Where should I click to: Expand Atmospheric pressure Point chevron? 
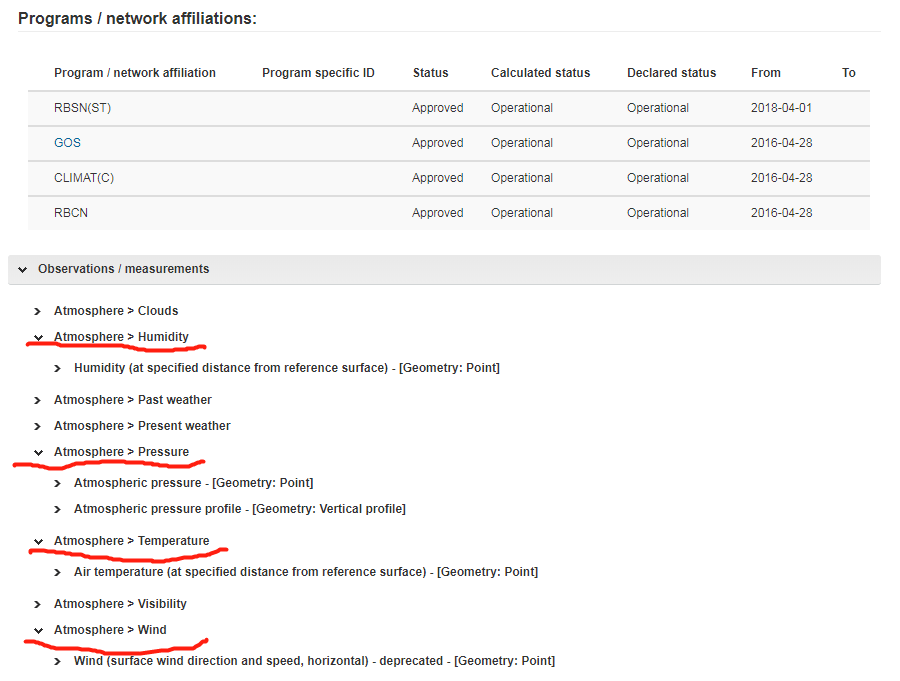(x=57, y=483)
